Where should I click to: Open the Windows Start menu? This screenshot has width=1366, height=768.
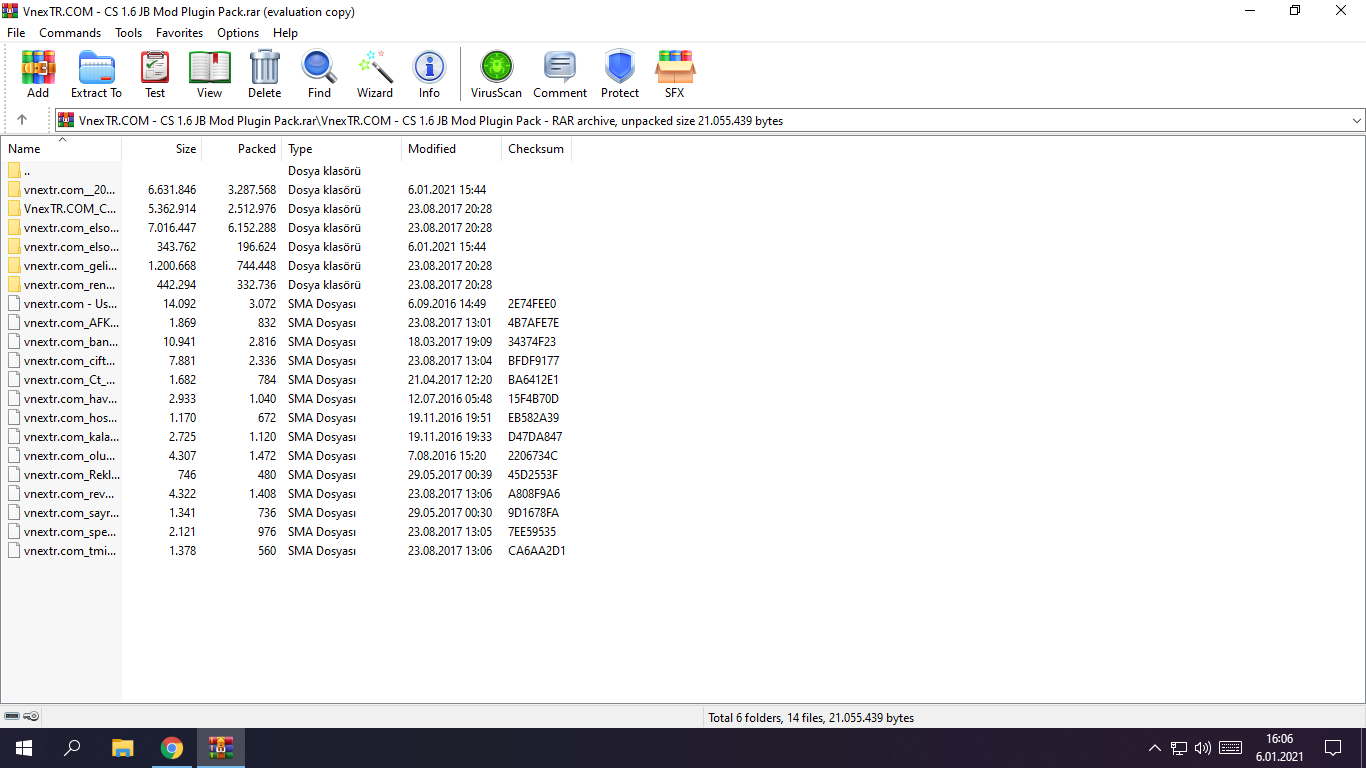(24, 748)
